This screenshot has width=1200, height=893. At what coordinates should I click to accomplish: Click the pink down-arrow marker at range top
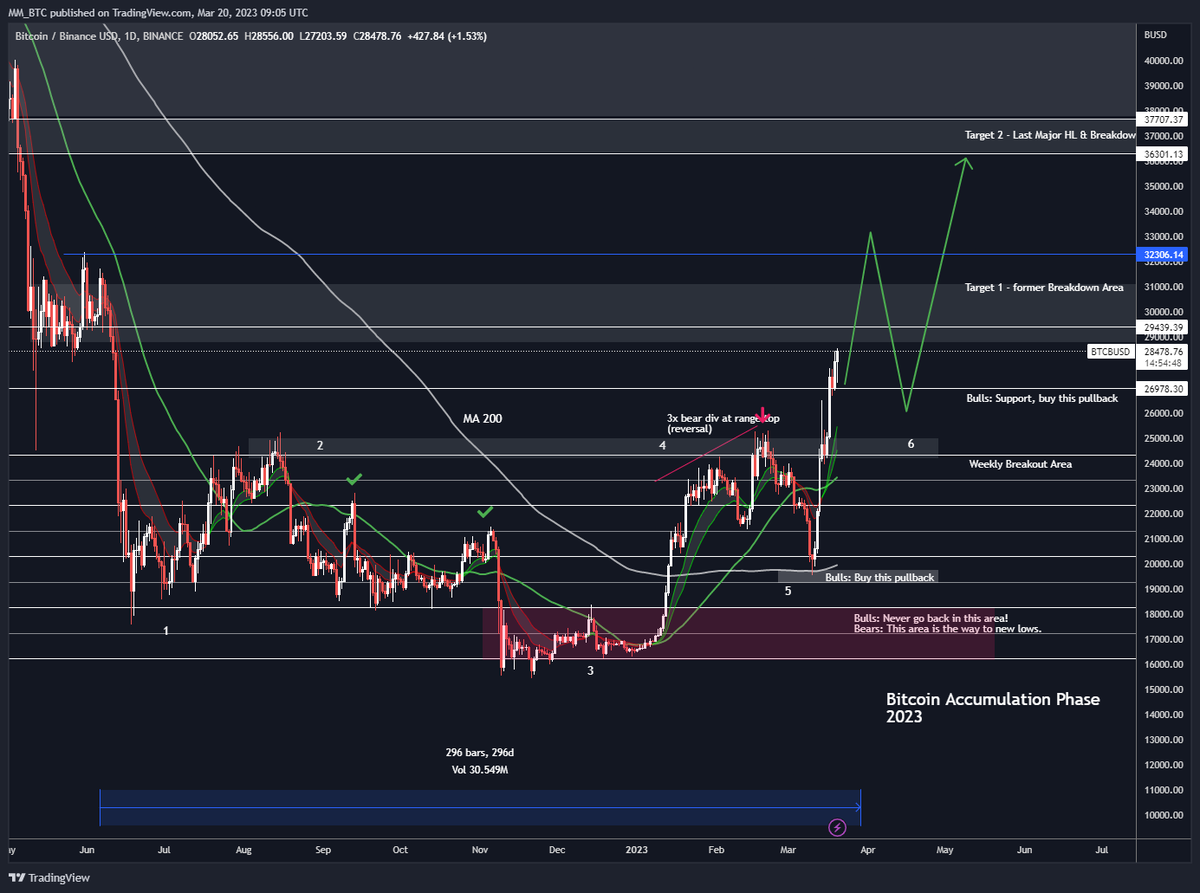click(764, 414)
